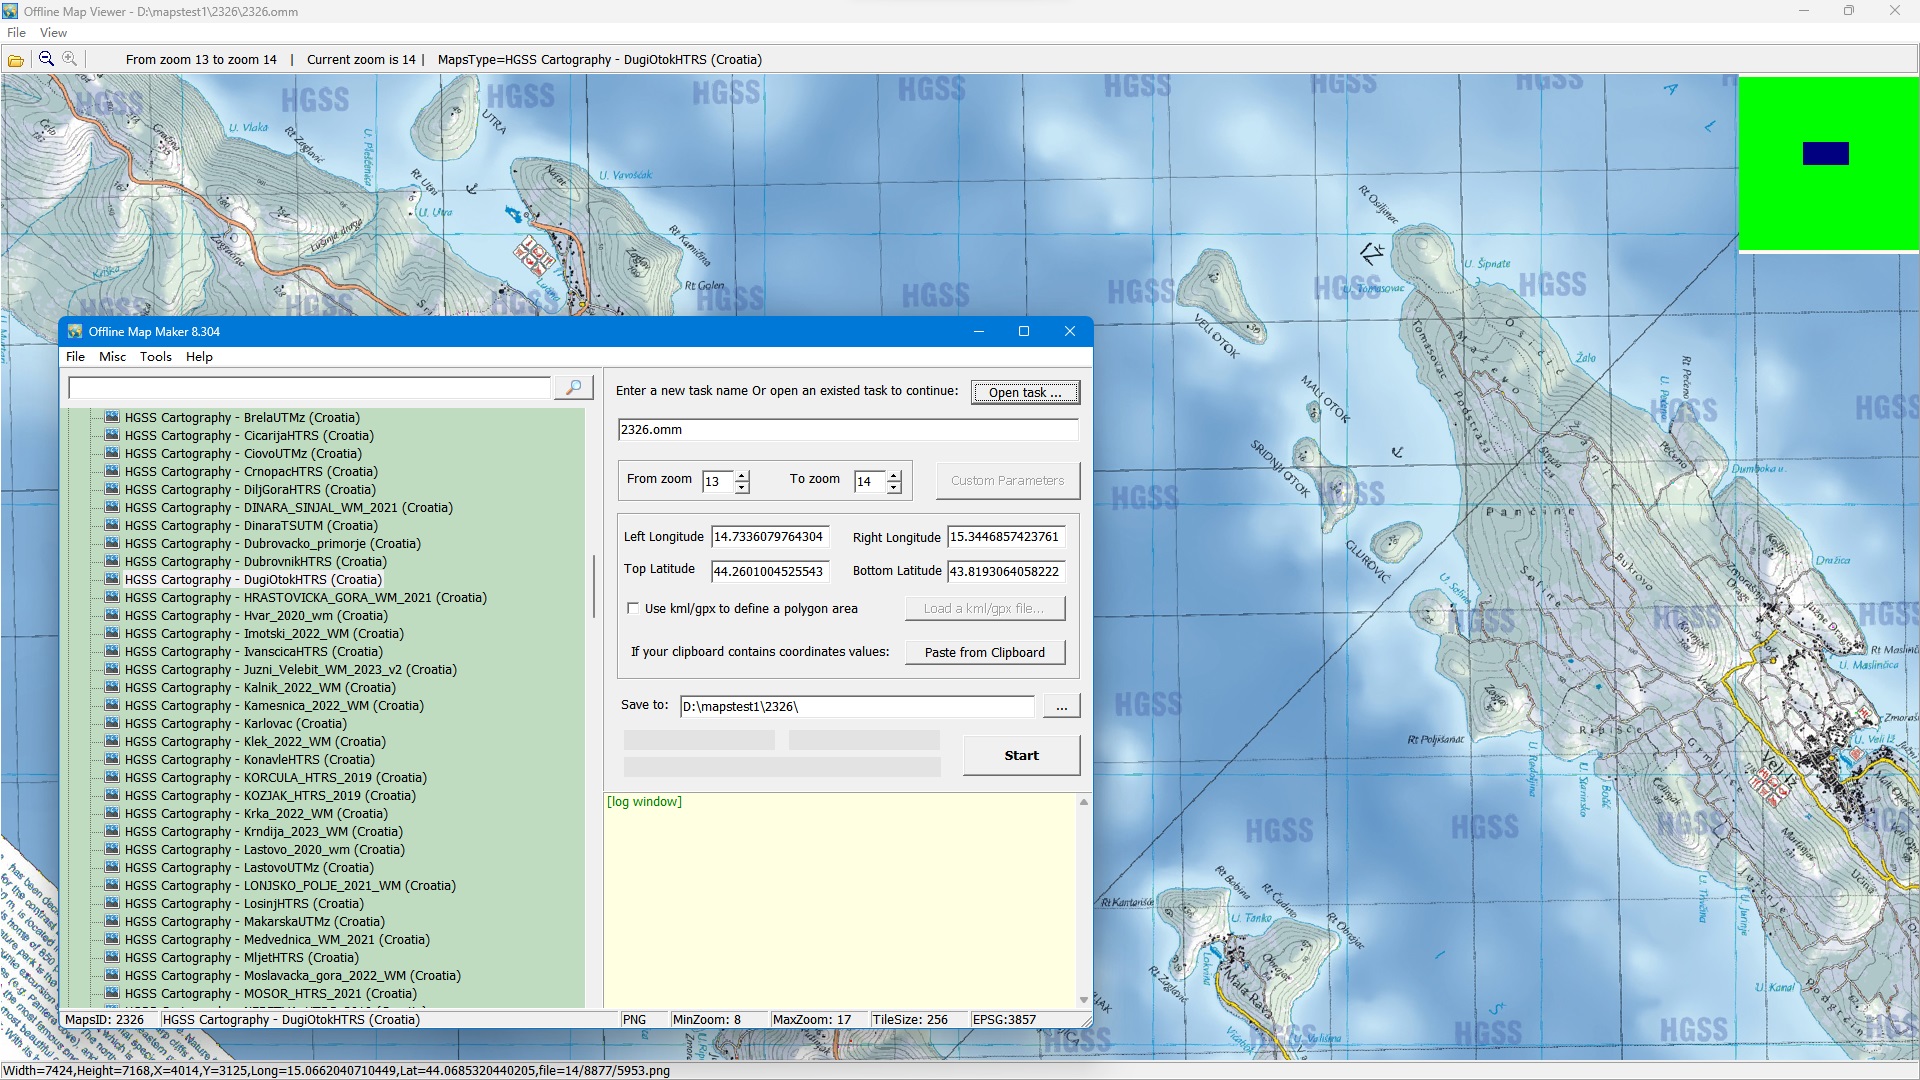The image size is (1920, 1080).
Task: Click the DINARA_SINJAL_WM_2021 map icon
Action: point(112,507)
